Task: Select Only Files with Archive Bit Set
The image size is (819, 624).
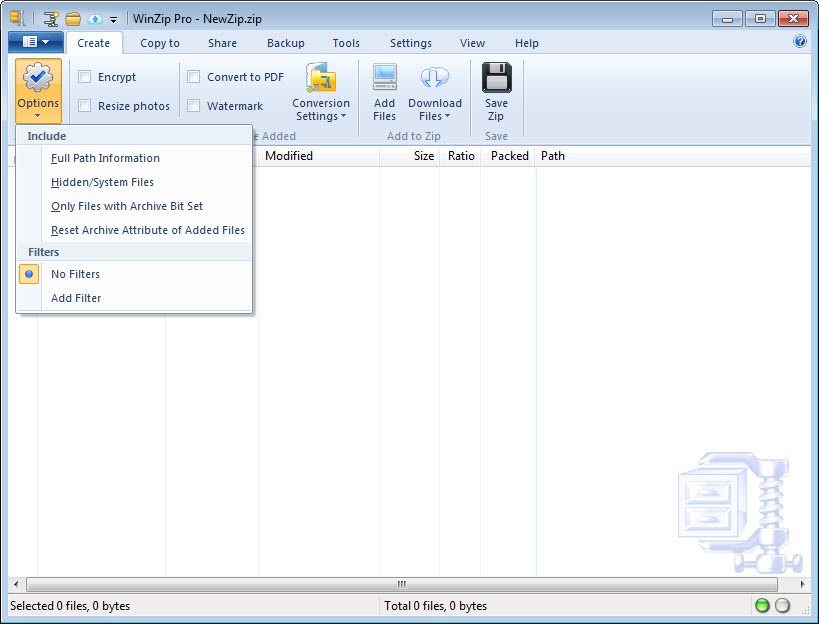Action: click(x=134, y=206)
